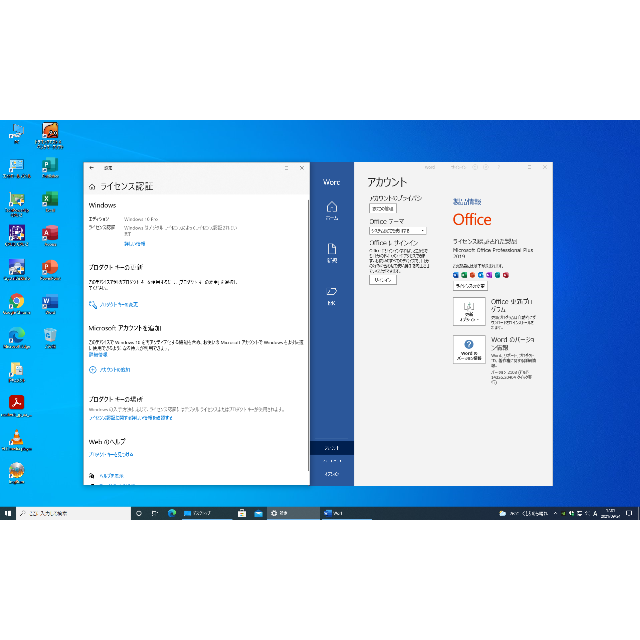Open the ImgBurn desktop shortcut
The width and height of the screenshot is (640, 640).
coord(17,473)
